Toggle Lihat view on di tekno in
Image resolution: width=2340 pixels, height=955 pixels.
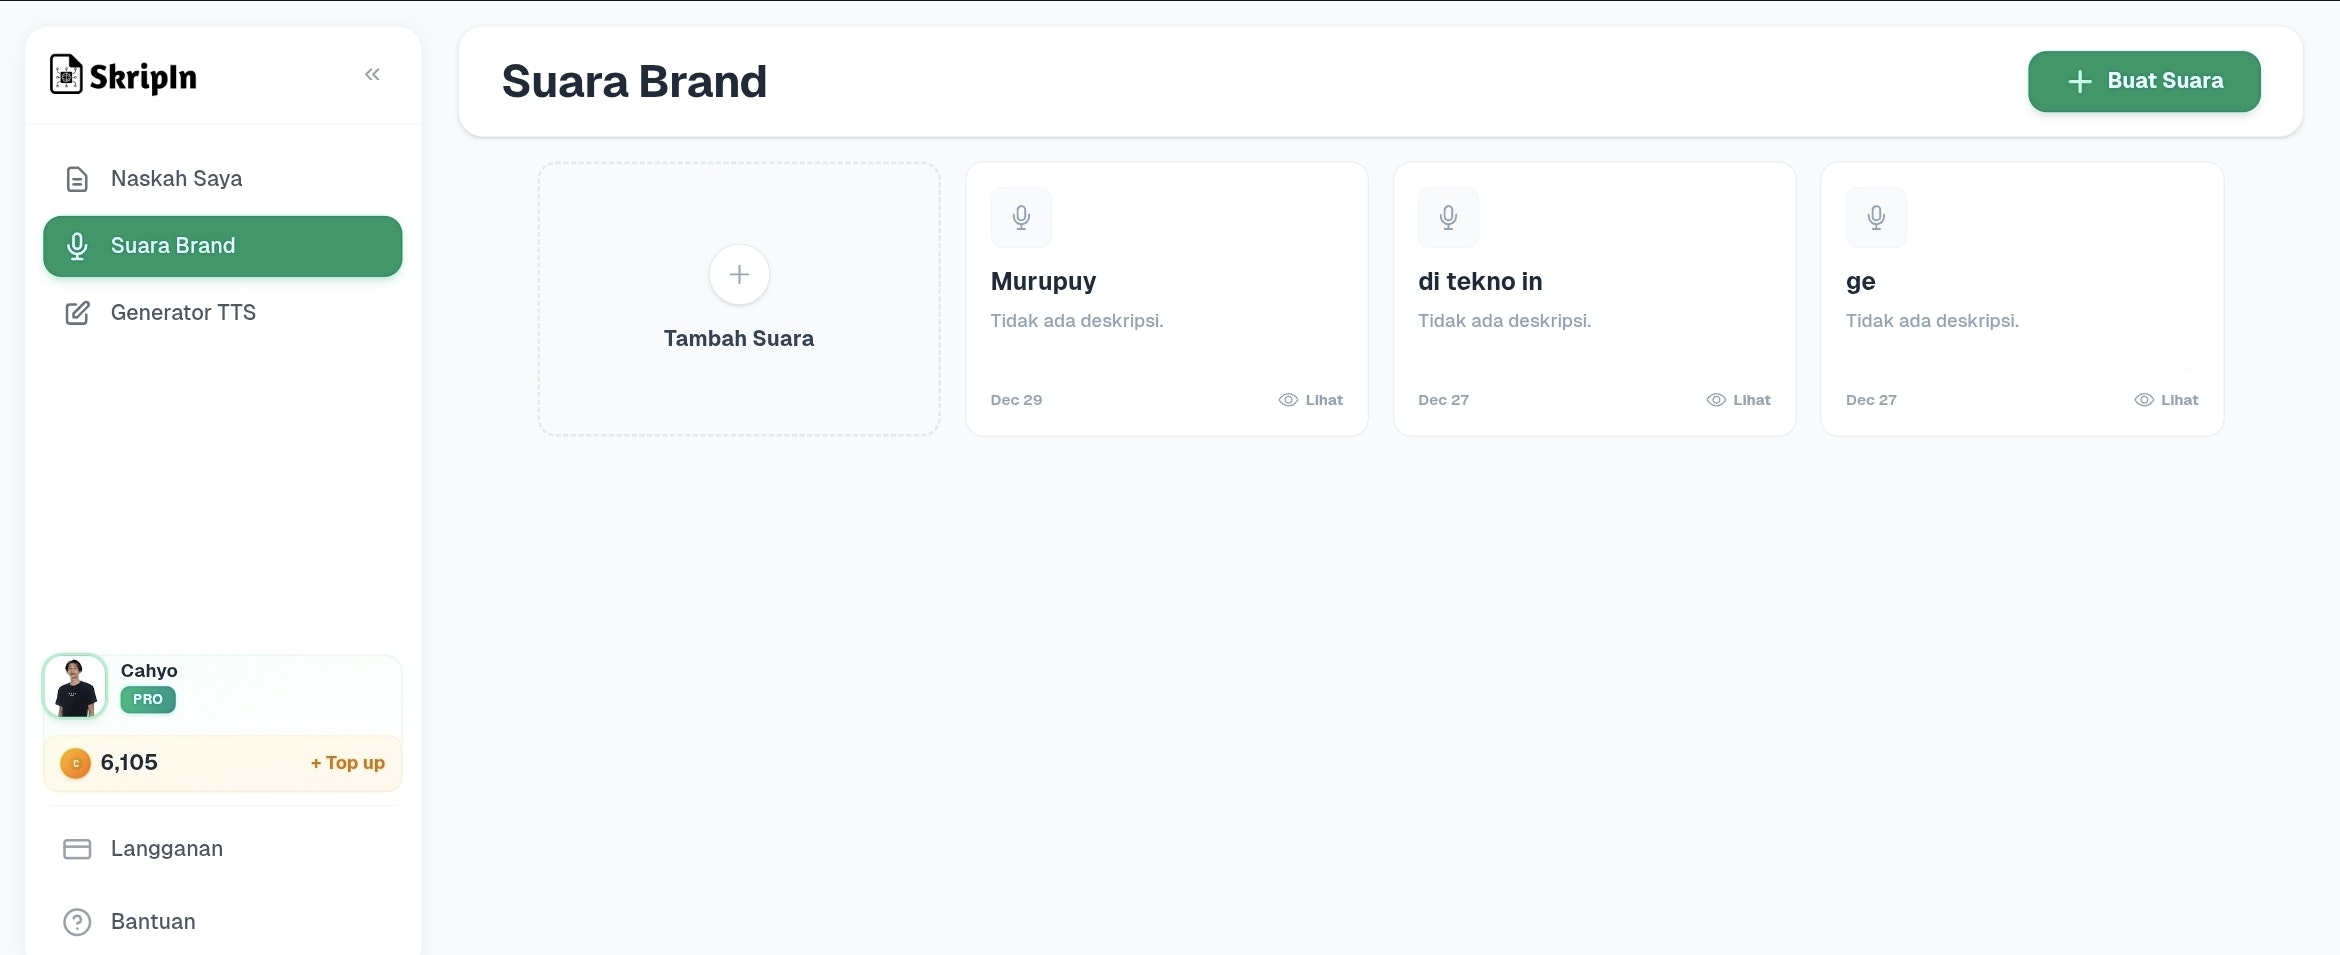1738,399
